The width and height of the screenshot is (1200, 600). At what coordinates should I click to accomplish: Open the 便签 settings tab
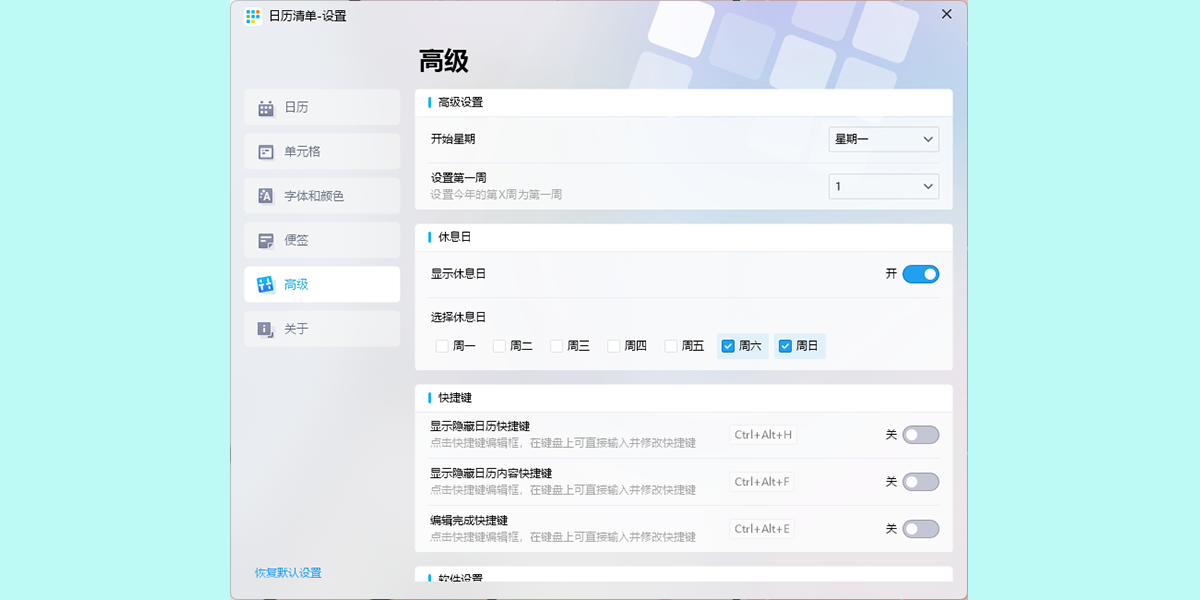[x=322, y=240]
